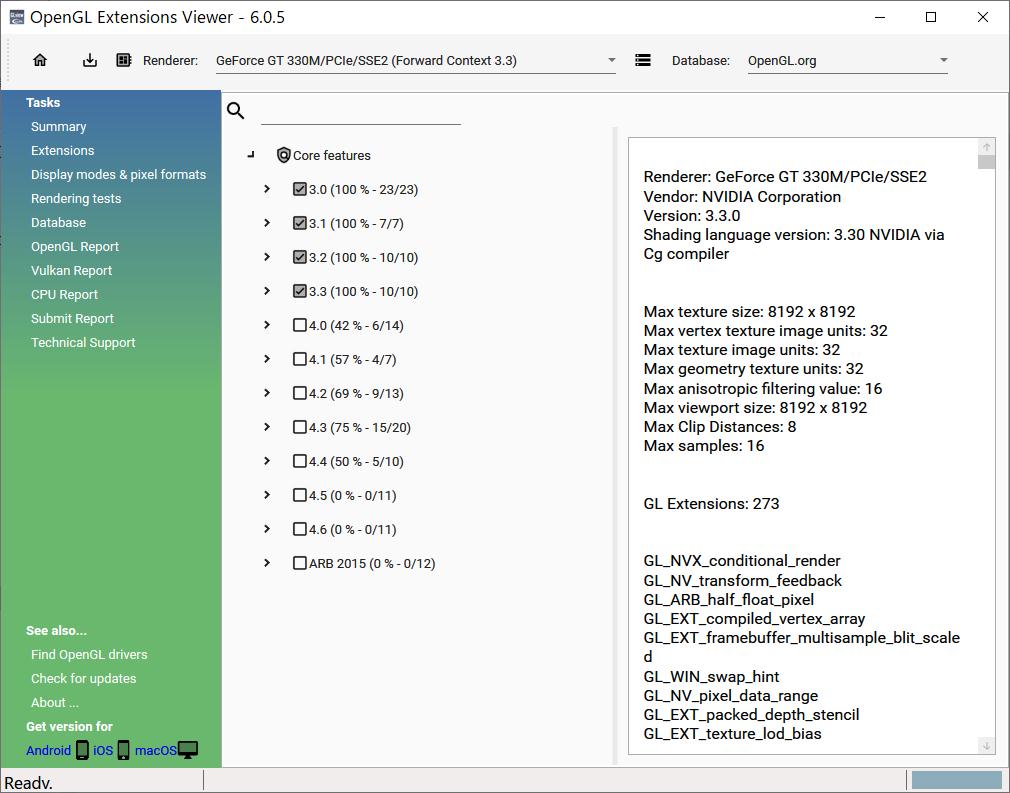Open the Extensions task

[62, 150]
